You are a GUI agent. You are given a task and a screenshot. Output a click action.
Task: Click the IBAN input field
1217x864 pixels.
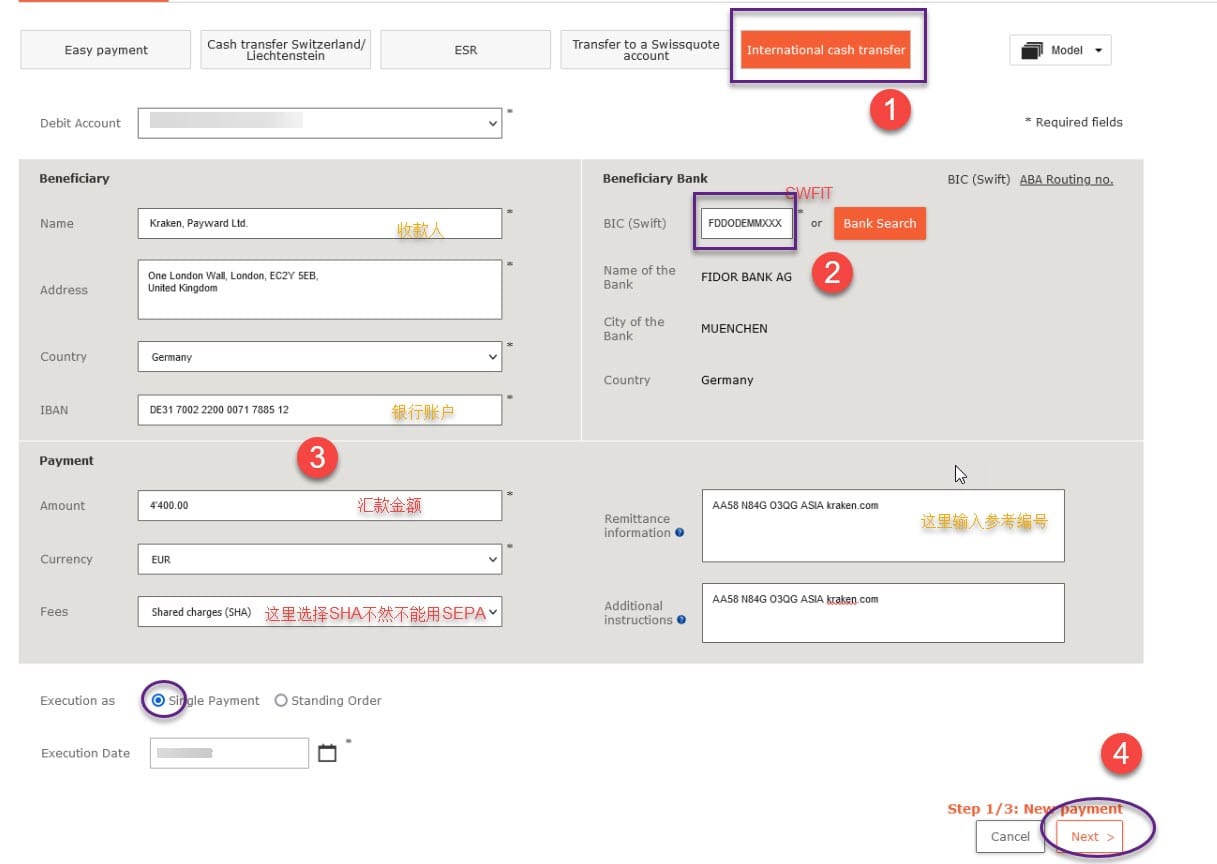[319, 409]
